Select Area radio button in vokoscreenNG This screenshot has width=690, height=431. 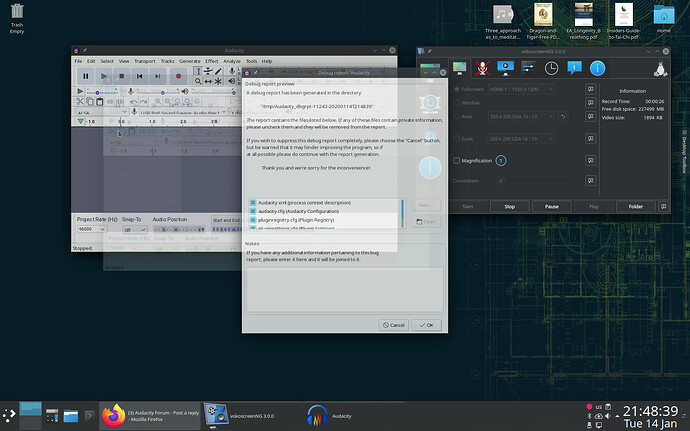pos(457,117)
